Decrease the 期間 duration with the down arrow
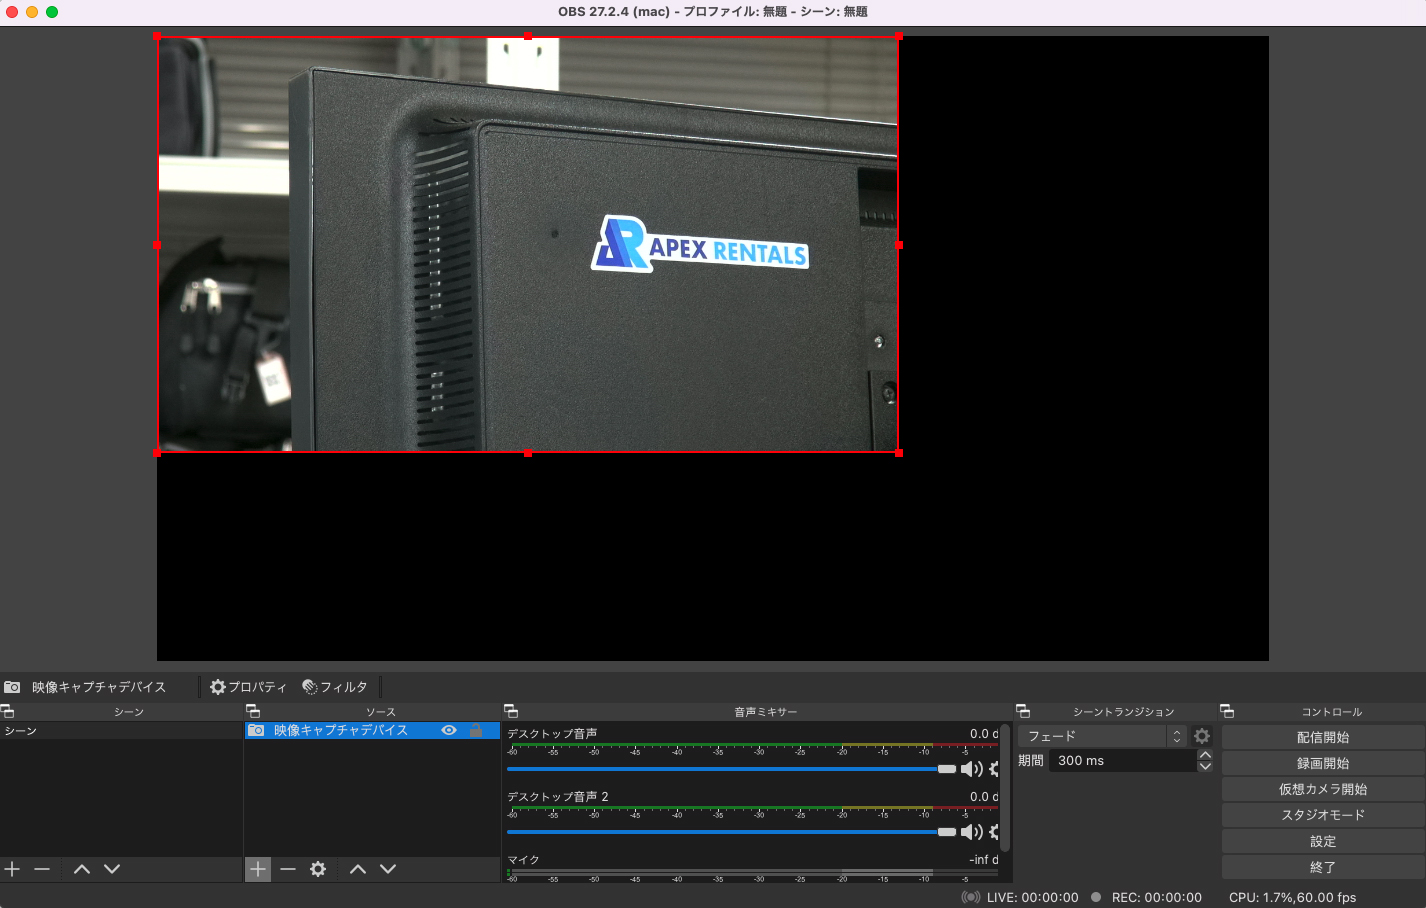The image size is (1426, 908). (x=1205, y=767)
